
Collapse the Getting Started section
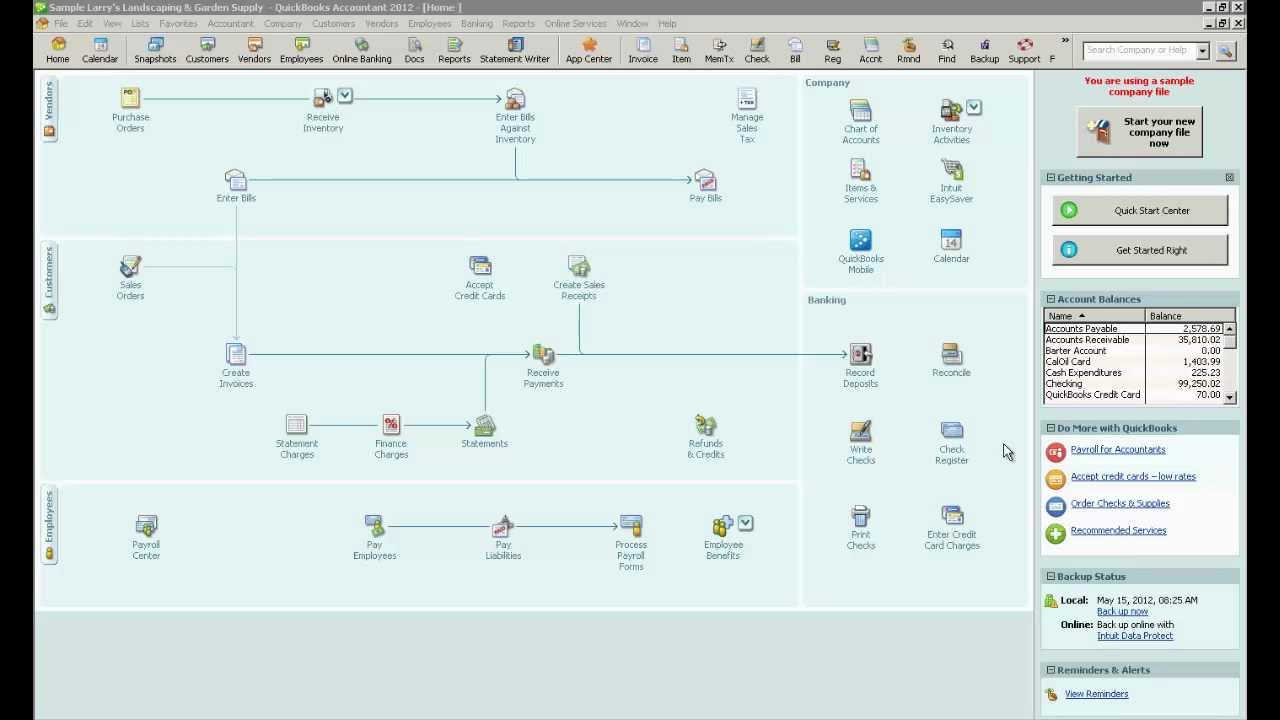(x=1050, y=178)
